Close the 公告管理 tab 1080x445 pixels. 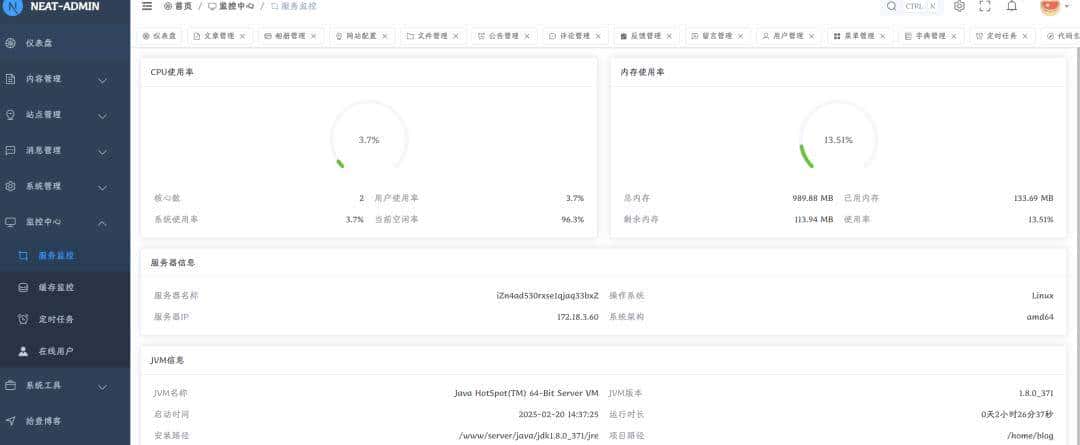[x=527, y=36]
